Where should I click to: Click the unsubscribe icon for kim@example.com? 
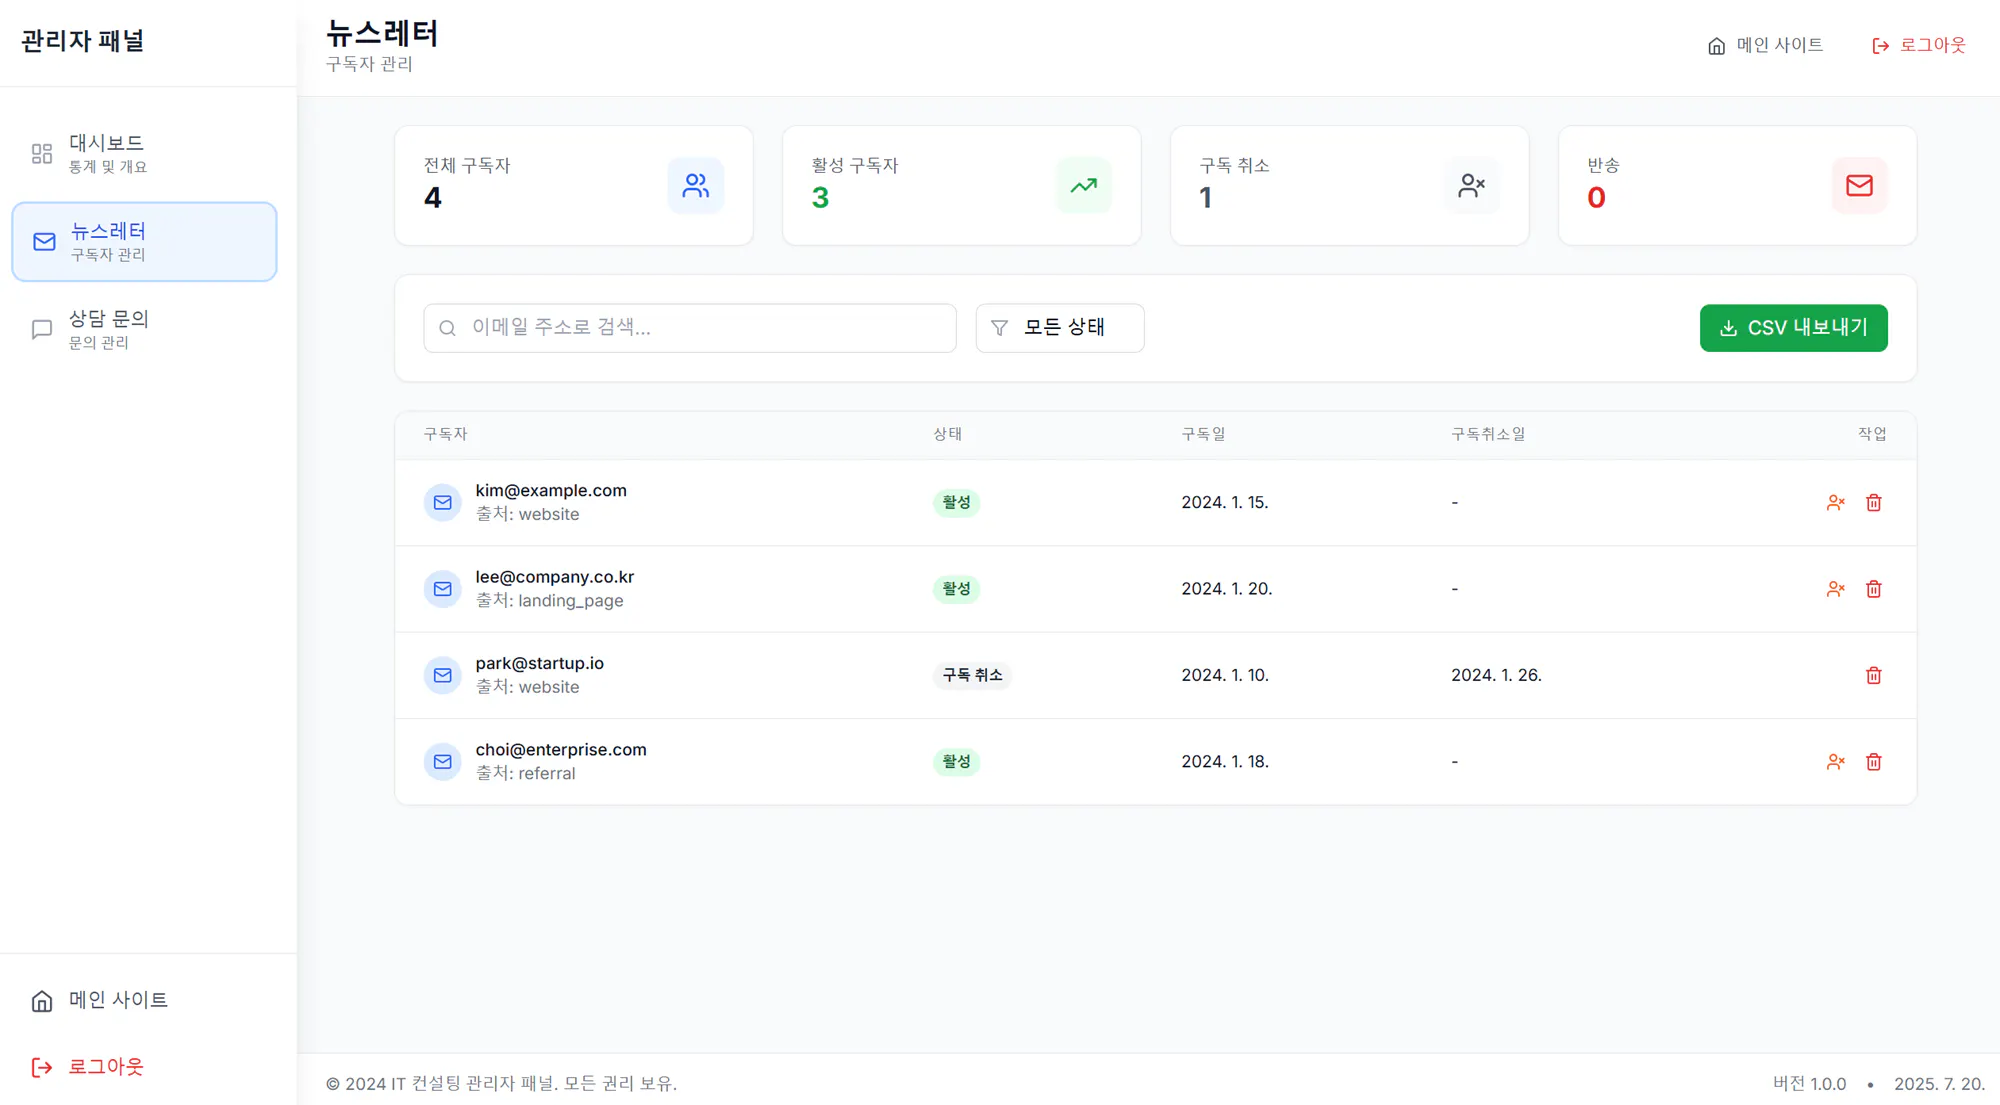(x=1835, y=503)
